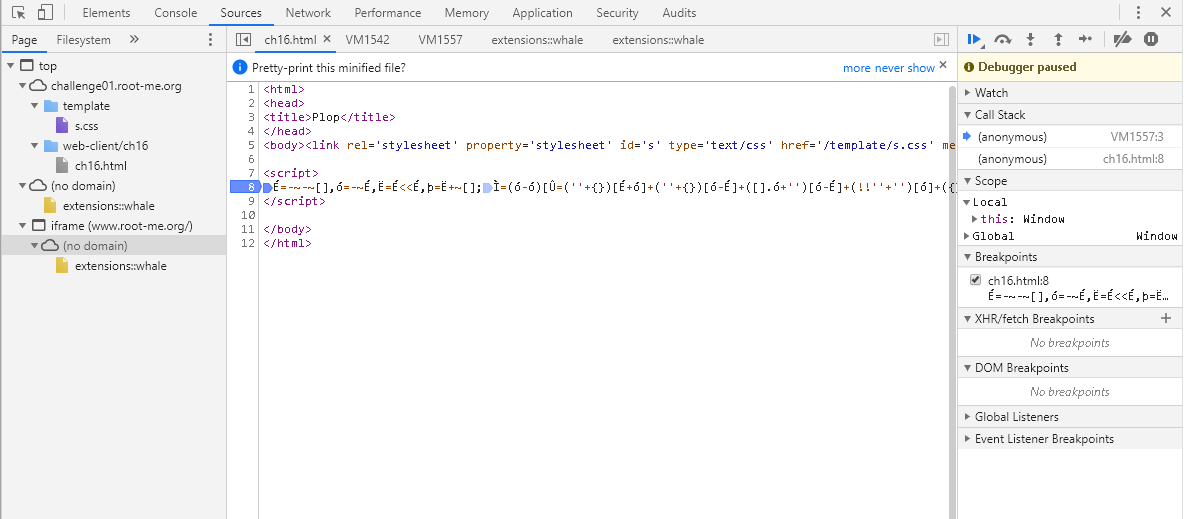Click the 'never show' link
Image resolution: width=1187 pixels, height=519 pixels.
[x=905, y=68]
